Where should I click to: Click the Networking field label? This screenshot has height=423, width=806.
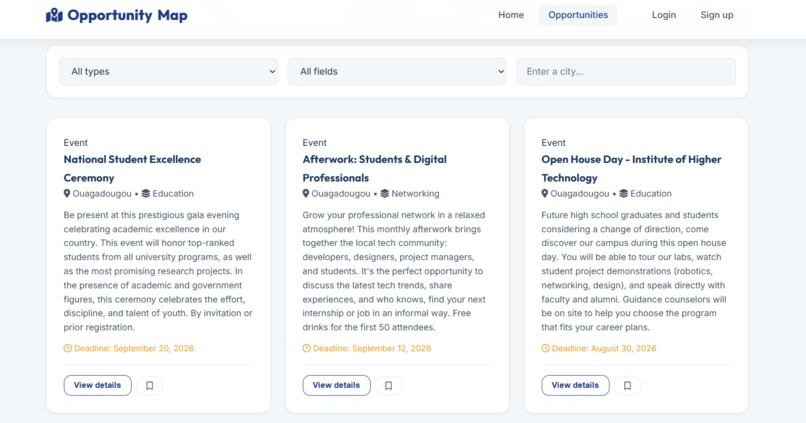click(x=415, y=194)
